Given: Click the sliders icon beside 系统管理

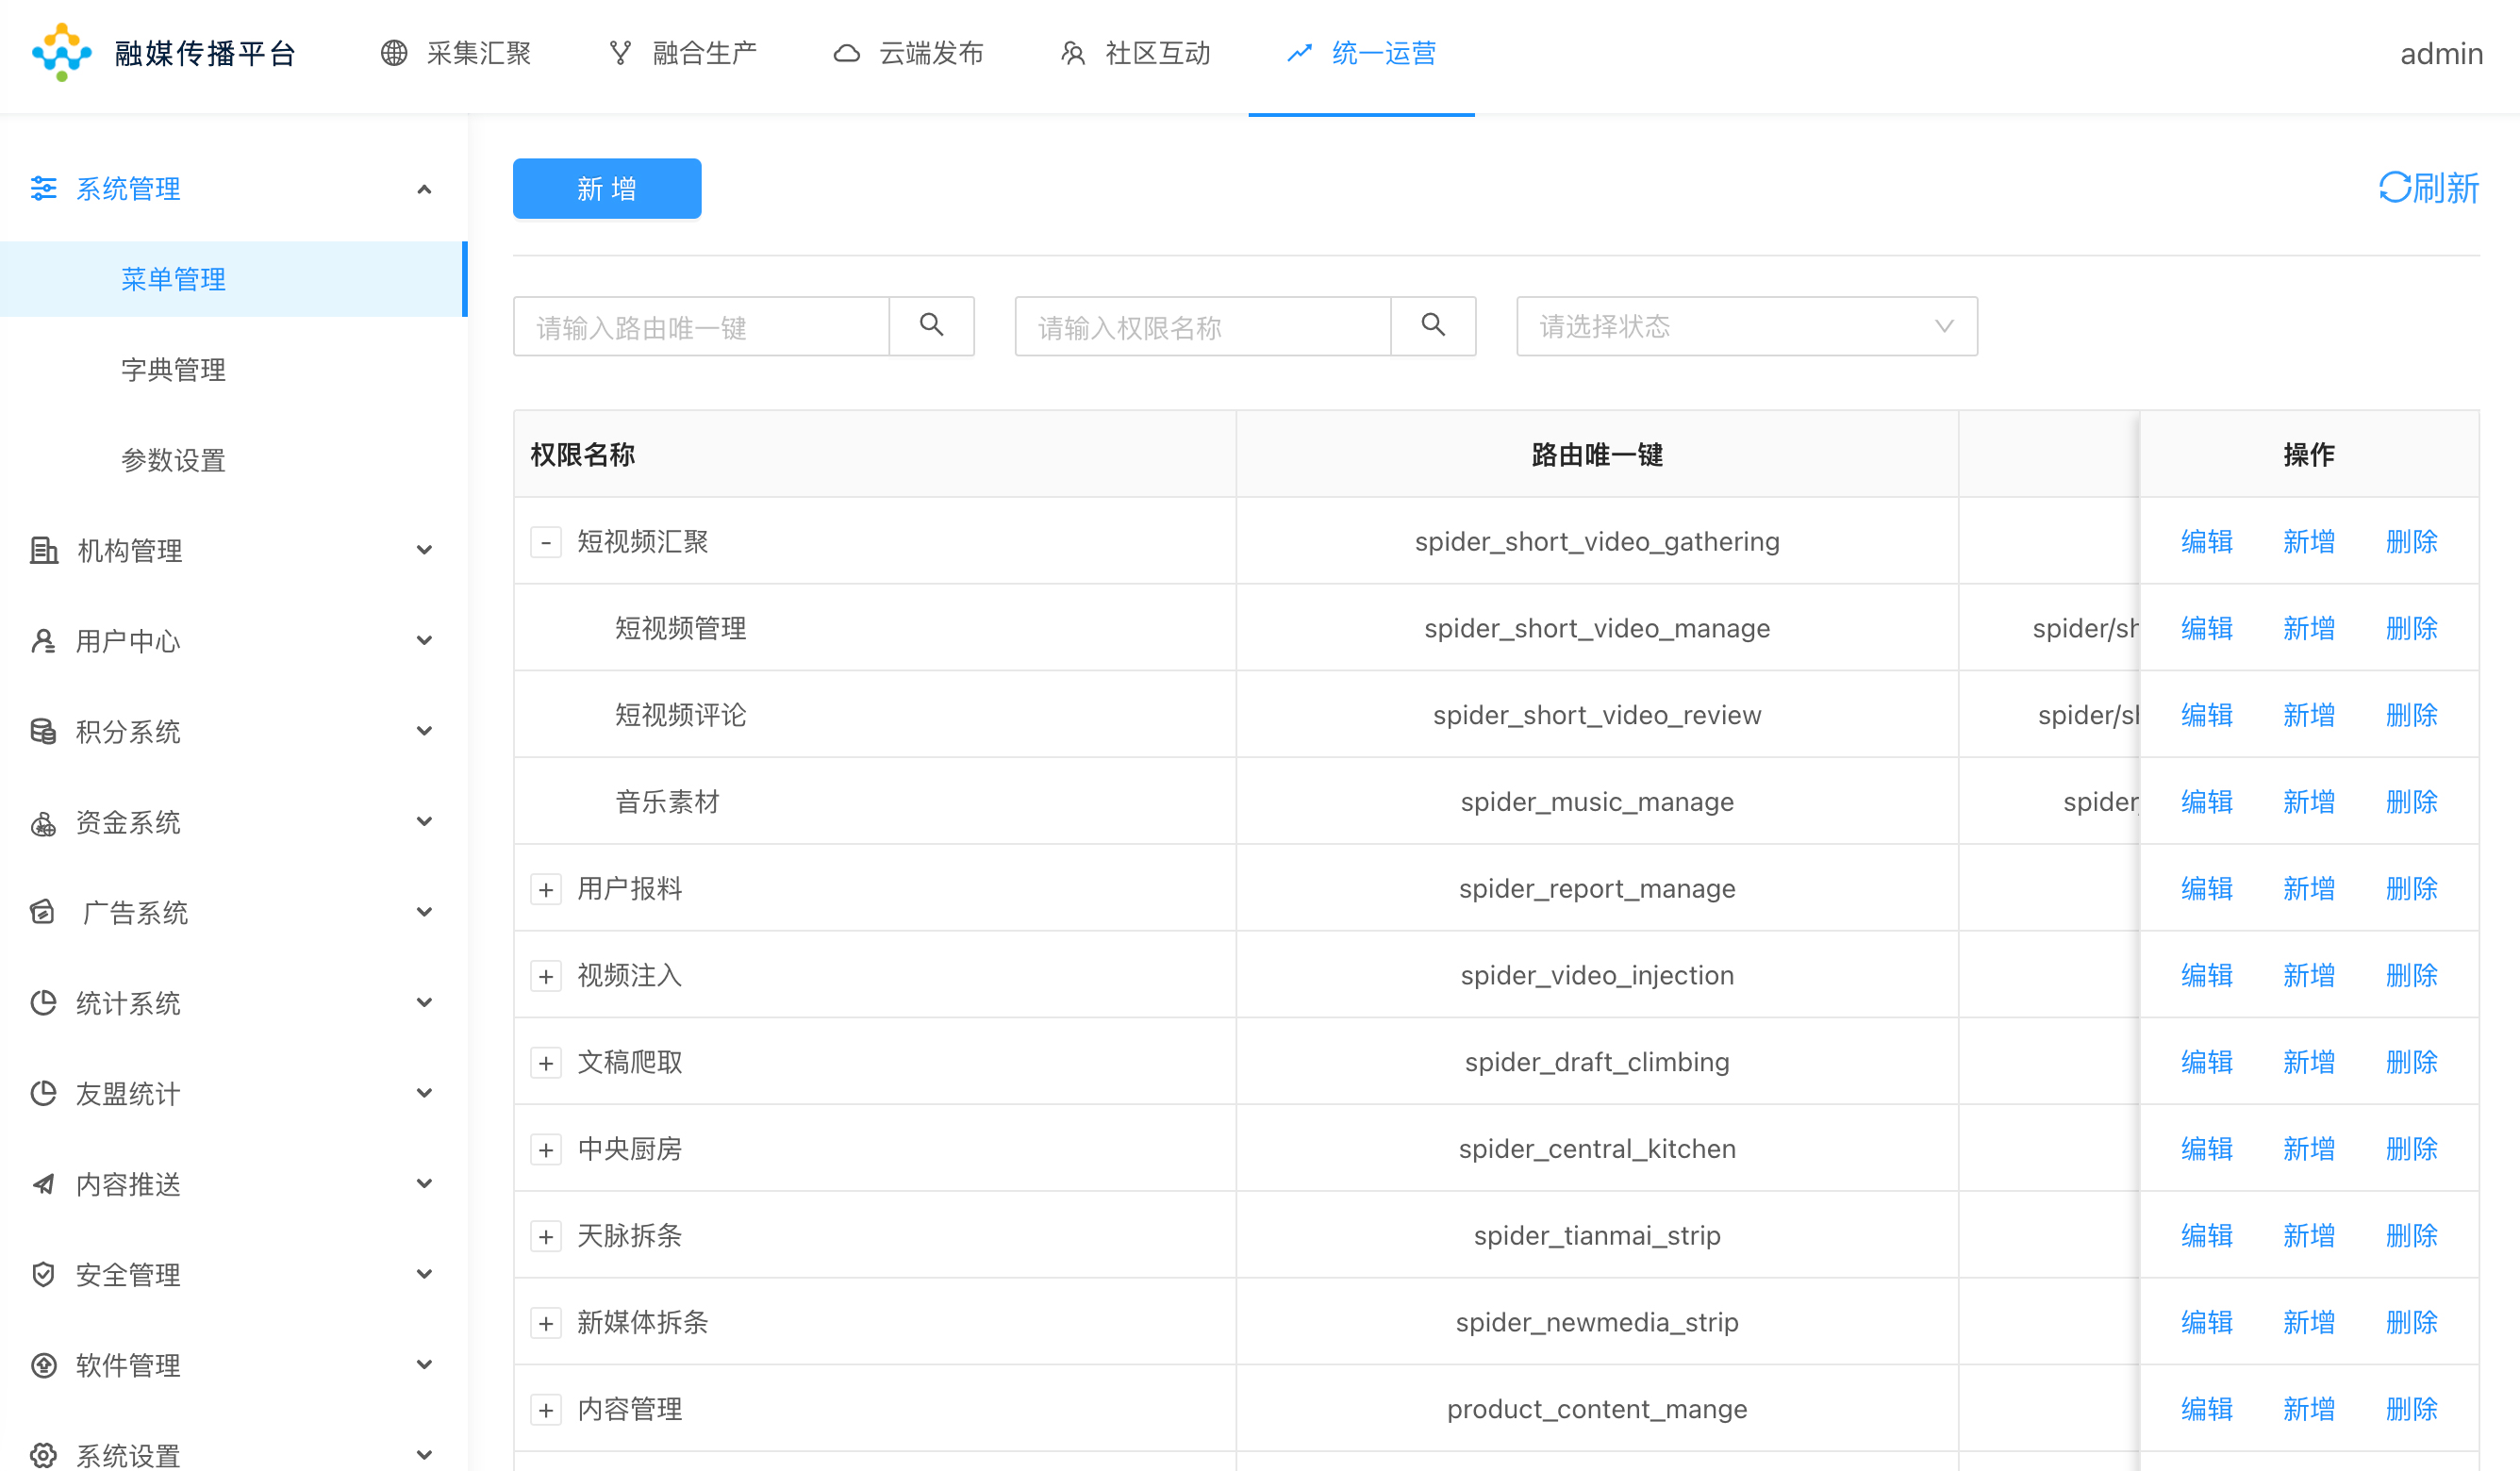Looking at the screenshot, I should tap(43, 188).
